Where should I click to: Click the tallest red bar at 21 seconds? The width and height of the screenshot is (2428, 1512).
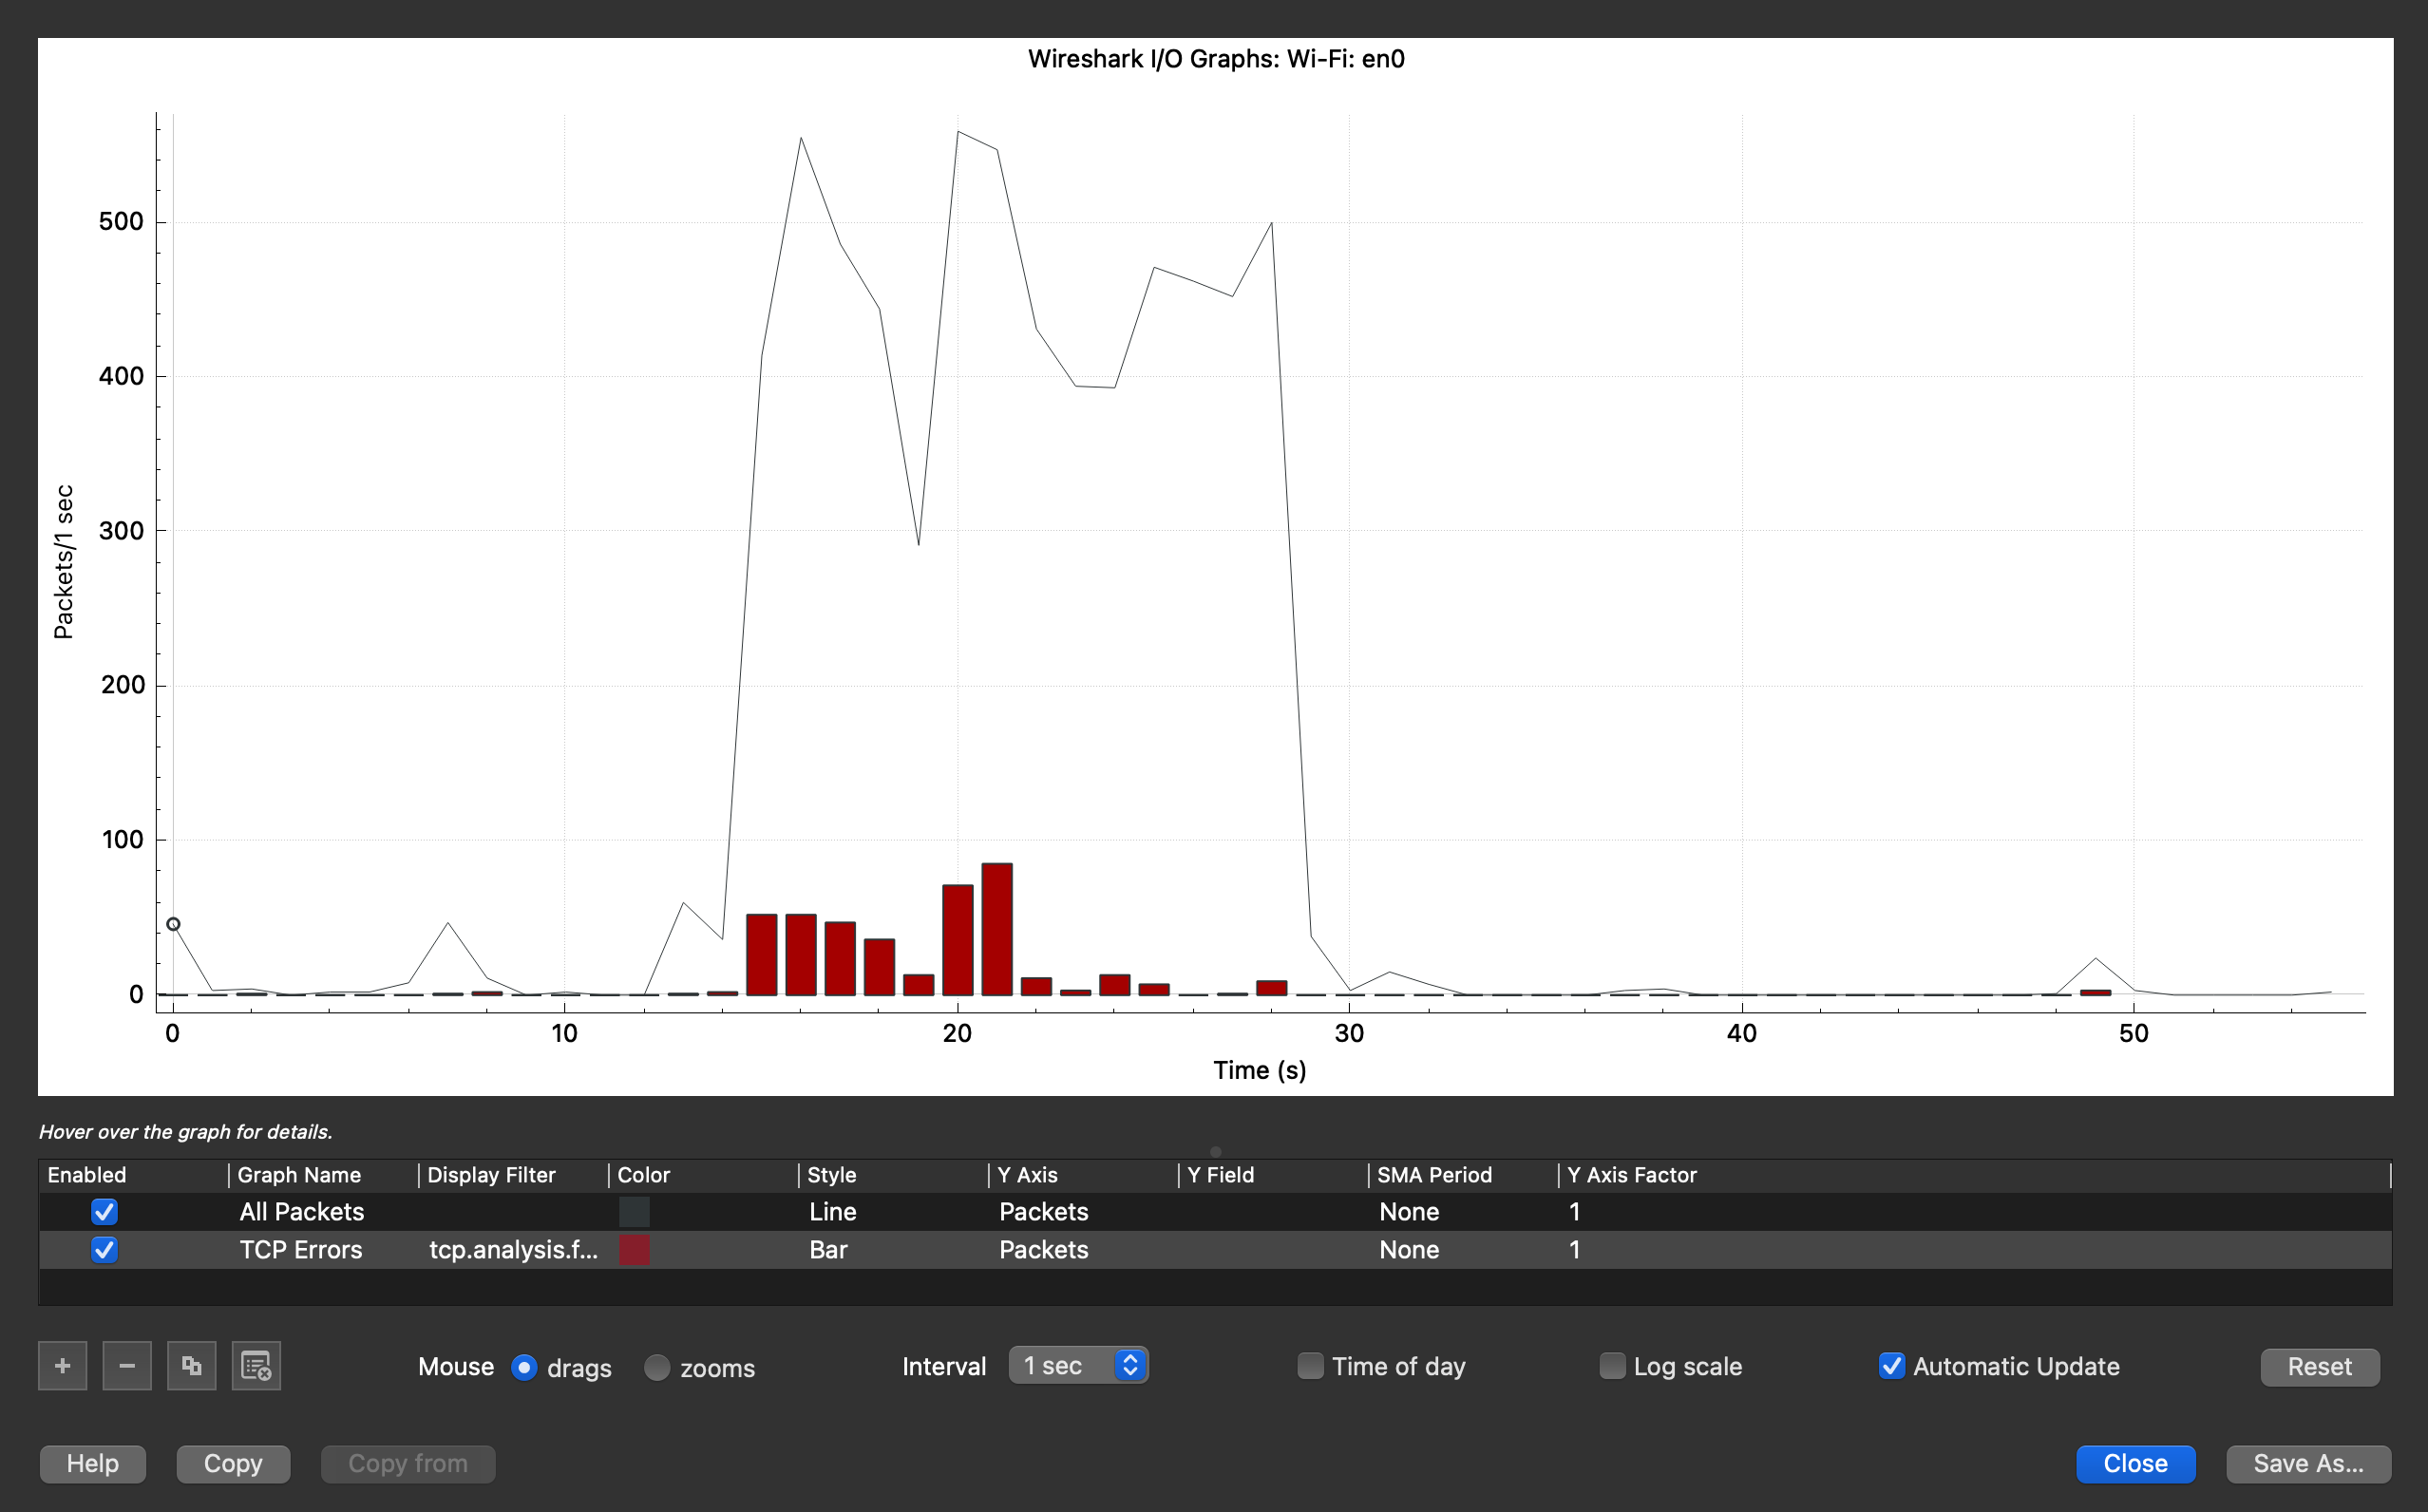click(x=997, y=929)
